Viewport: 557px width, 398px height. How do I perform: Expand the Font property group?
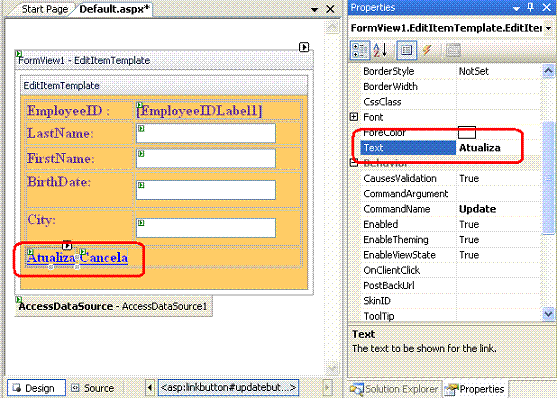tap(354, 117)
